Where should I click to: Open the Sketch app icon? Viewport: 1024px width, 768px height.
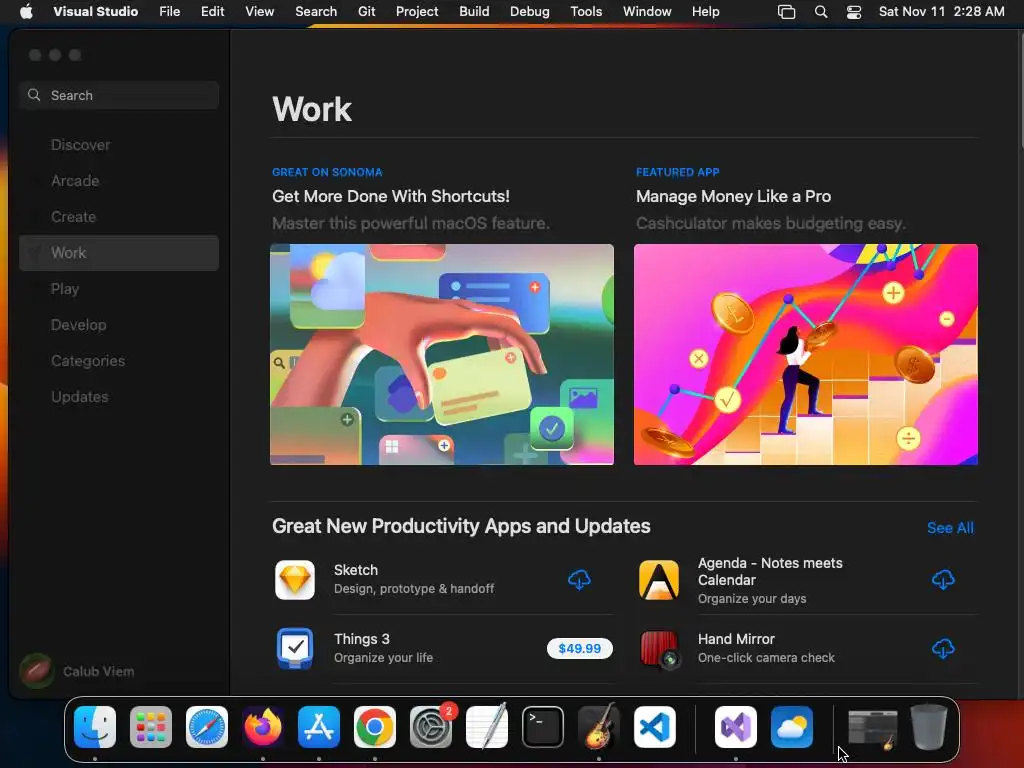(295, 580)
